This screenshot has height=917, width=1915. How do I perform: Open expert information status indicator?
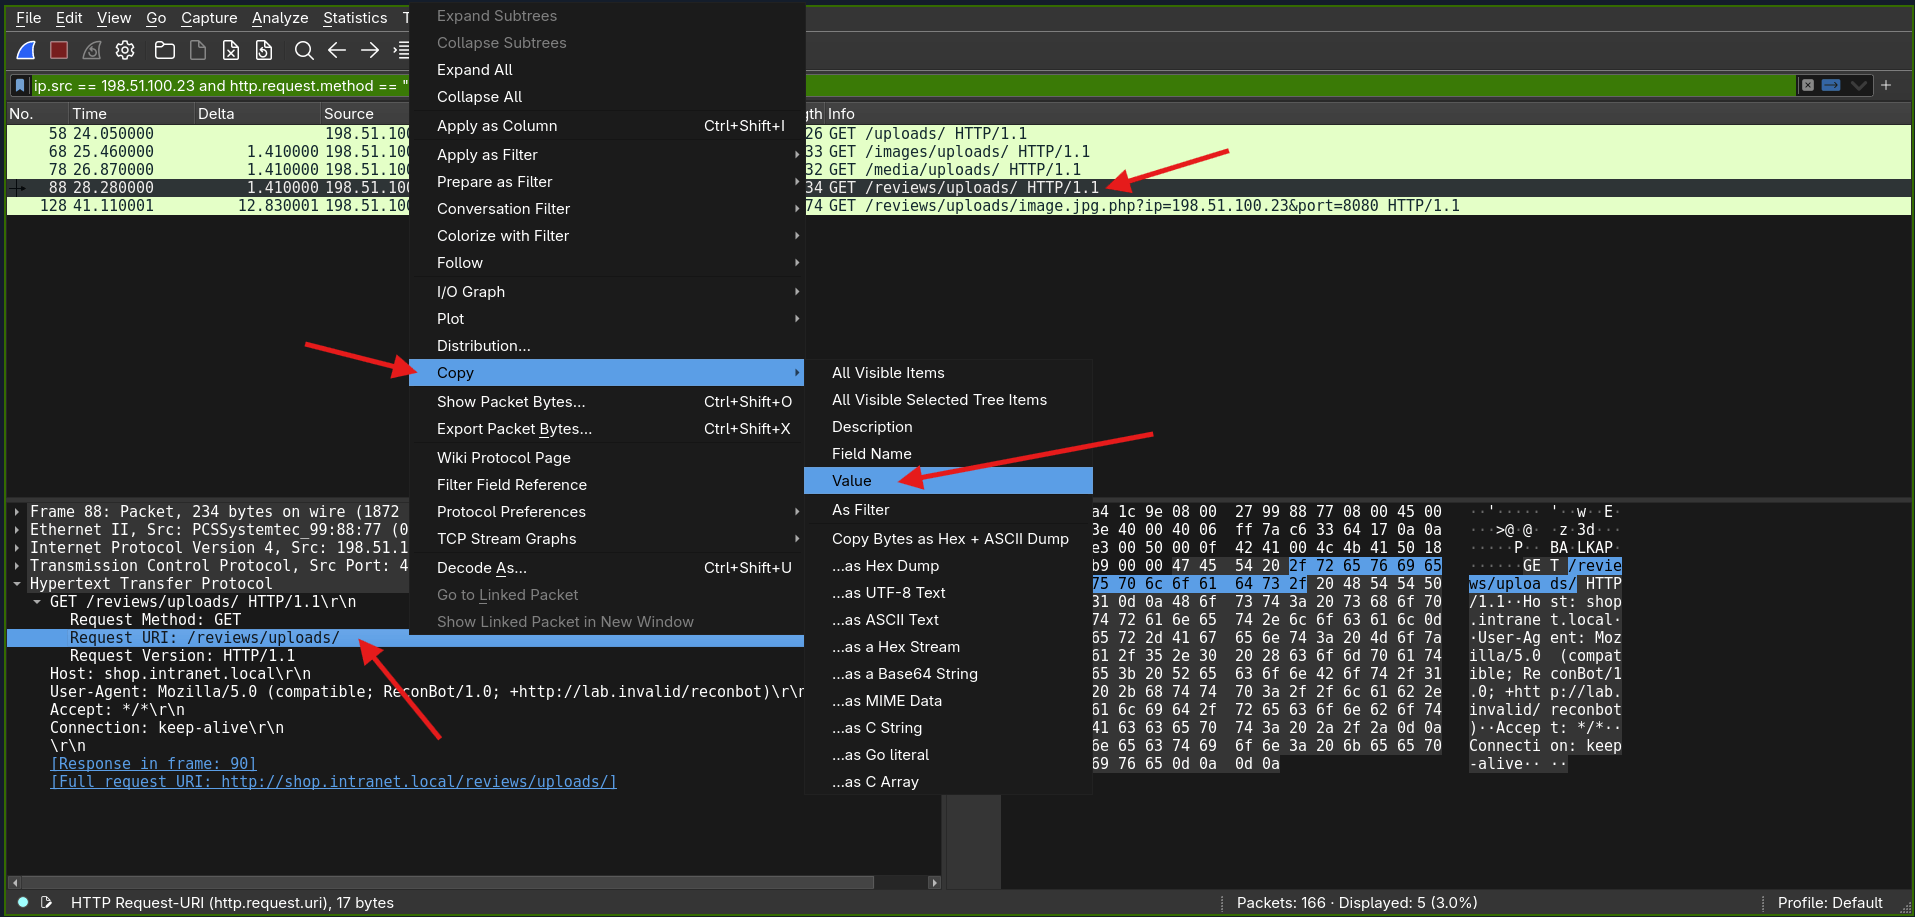[23, 902]
